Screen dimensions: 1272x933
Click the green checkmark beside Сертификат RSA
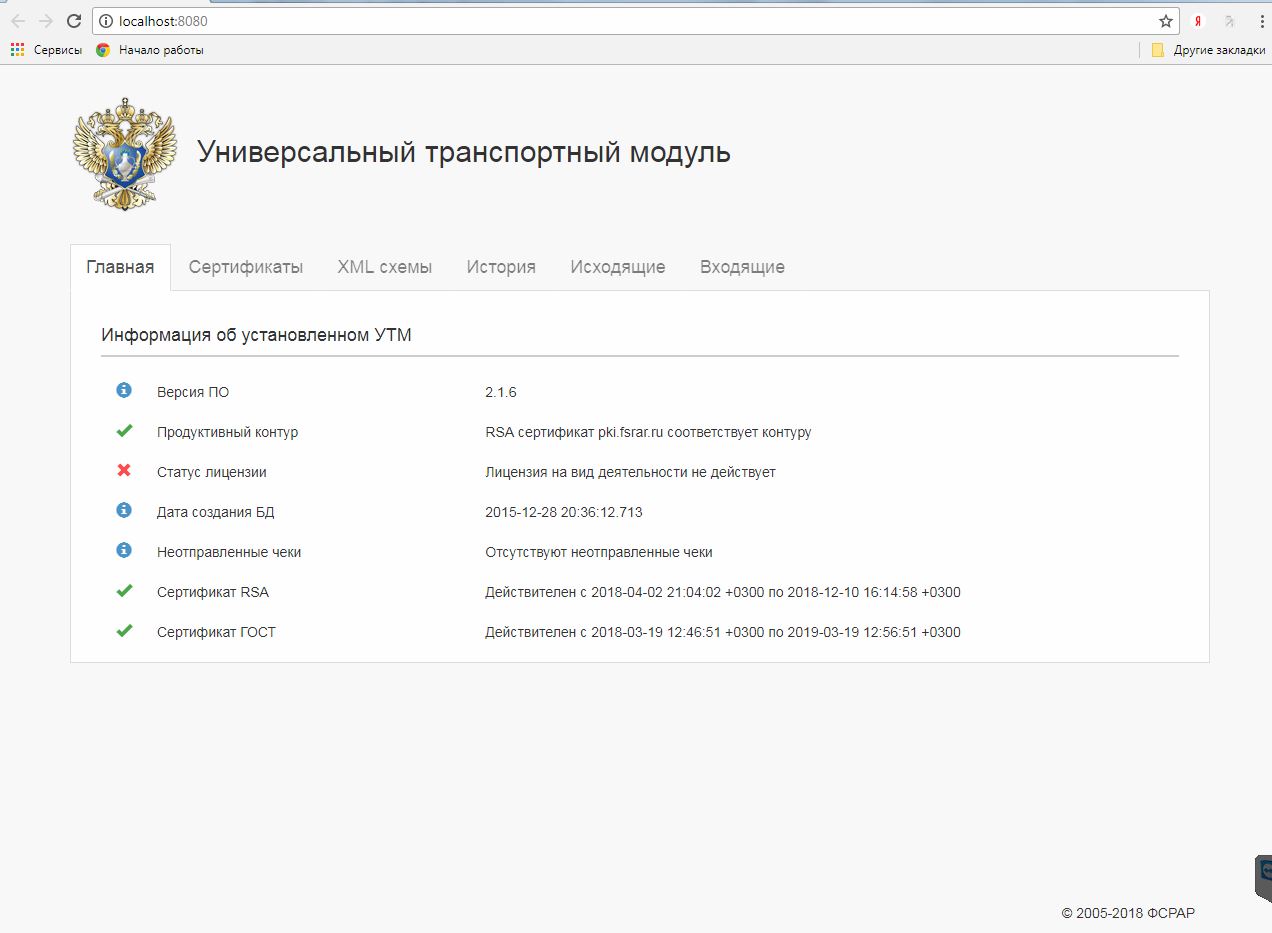[124, 591]
